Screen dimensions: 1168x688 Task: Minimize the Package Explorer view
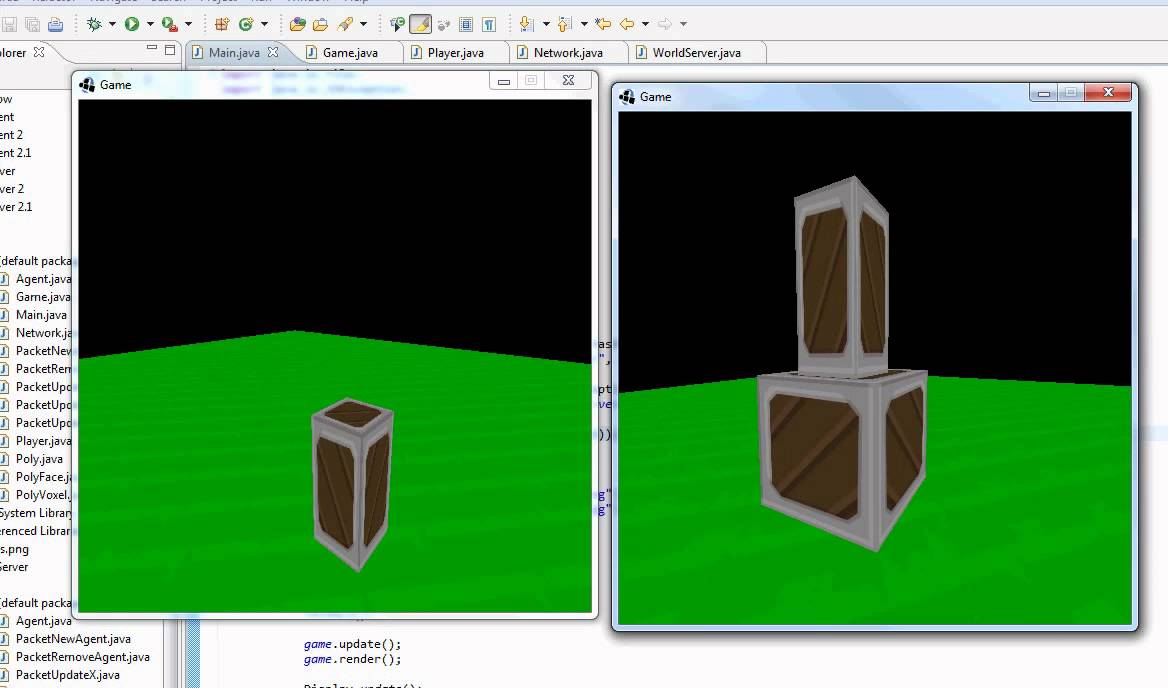pyautogui.click(x=152, y=49)
